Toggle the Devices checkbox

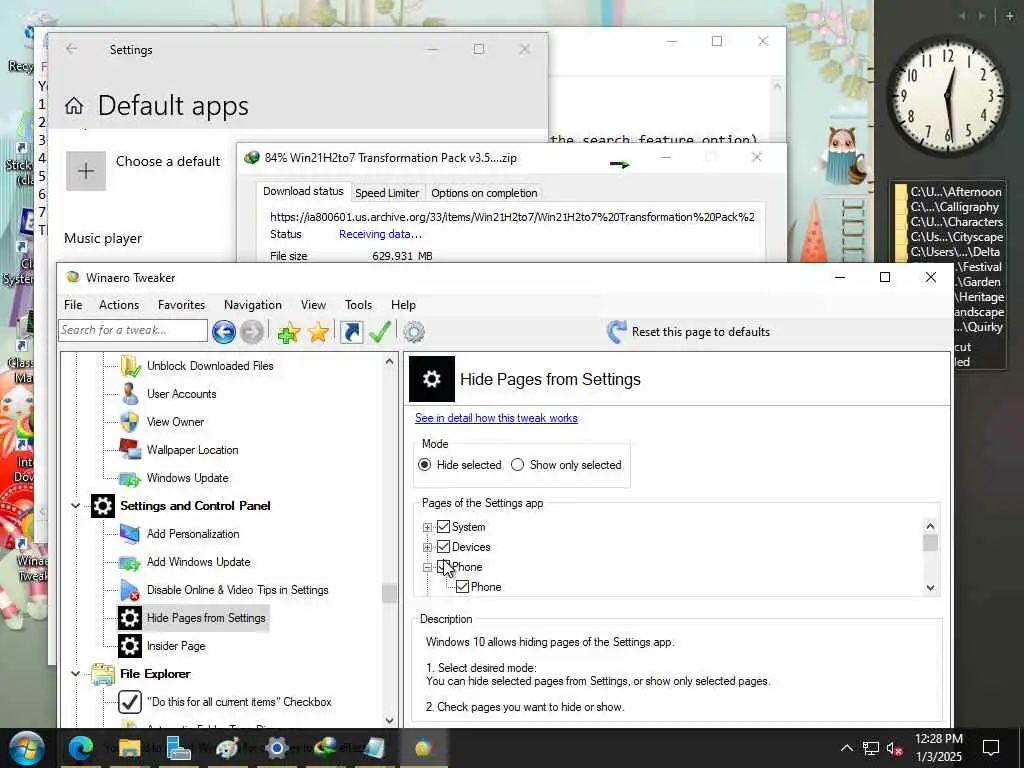(443, 547)
